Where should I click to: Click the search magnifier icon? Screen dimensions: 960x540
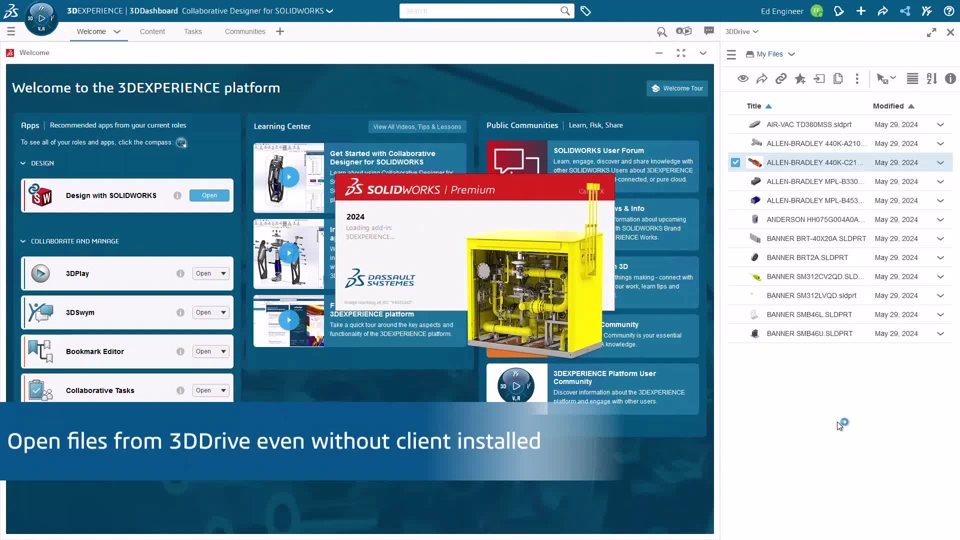tap(564, 11)
